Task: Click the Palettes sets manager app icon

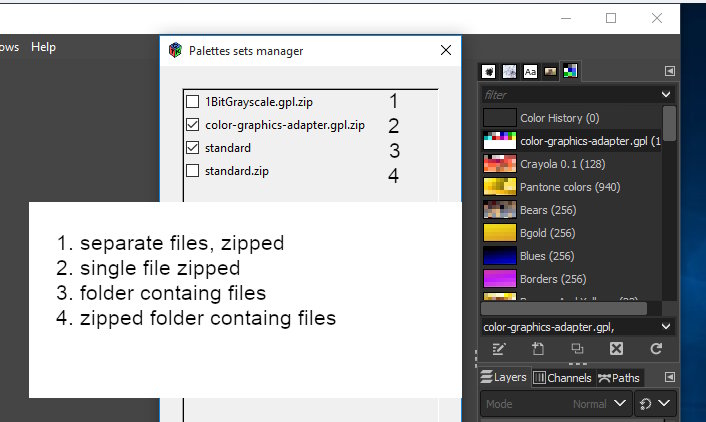Action: (175, 50)
